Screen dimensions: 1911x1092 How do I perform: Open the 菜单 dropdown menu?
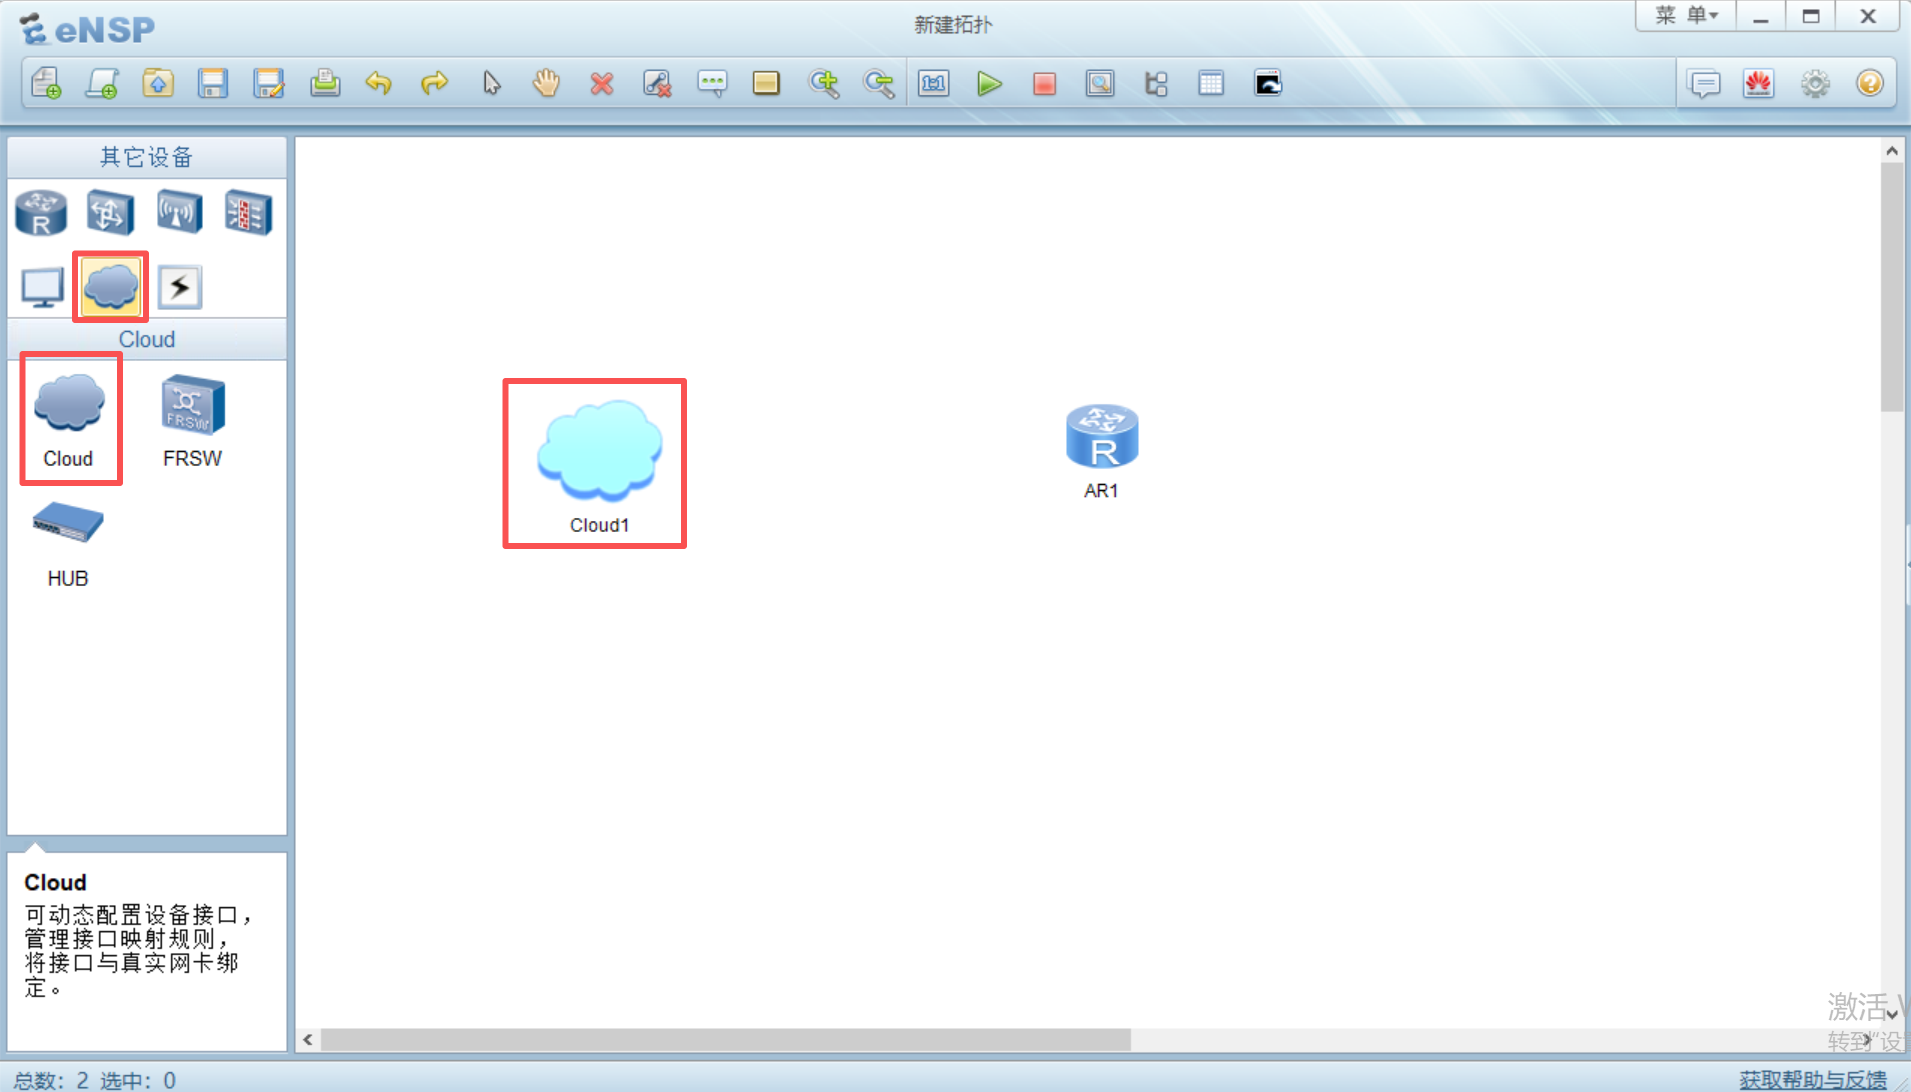click(1686, 16)
